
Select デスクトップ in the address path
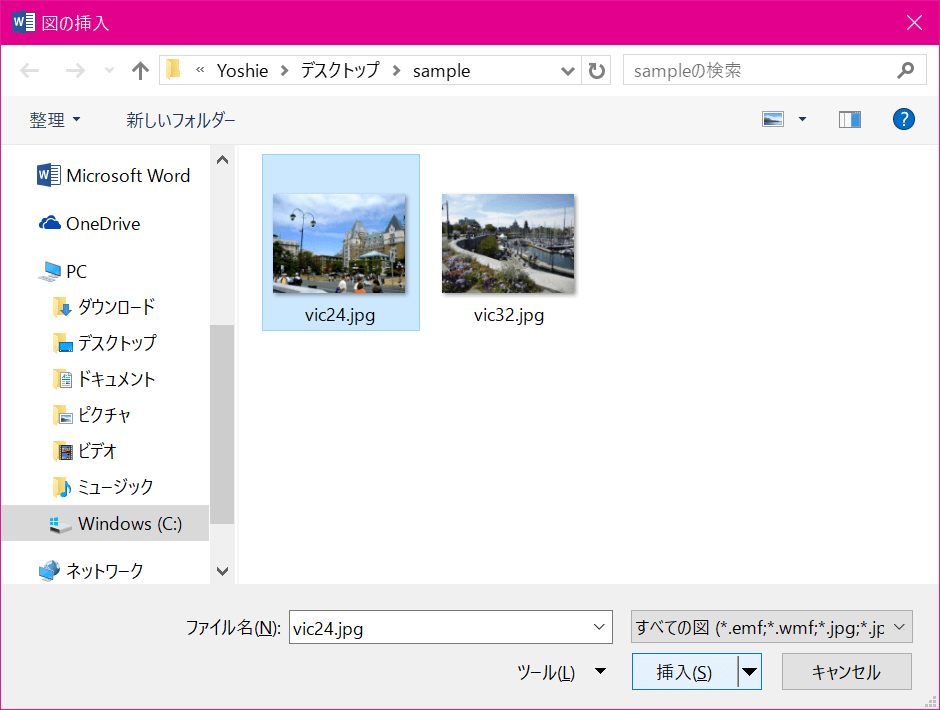(x=340, y=71)
